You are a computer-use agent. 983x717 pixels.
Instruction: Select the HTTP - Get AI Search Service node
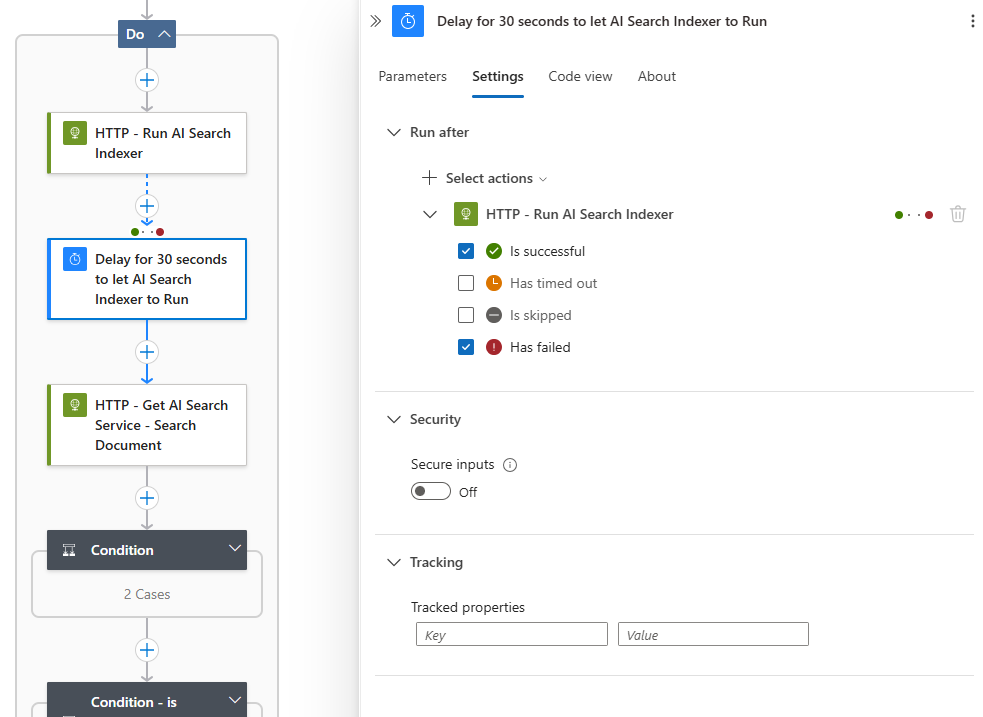[147, 425]
